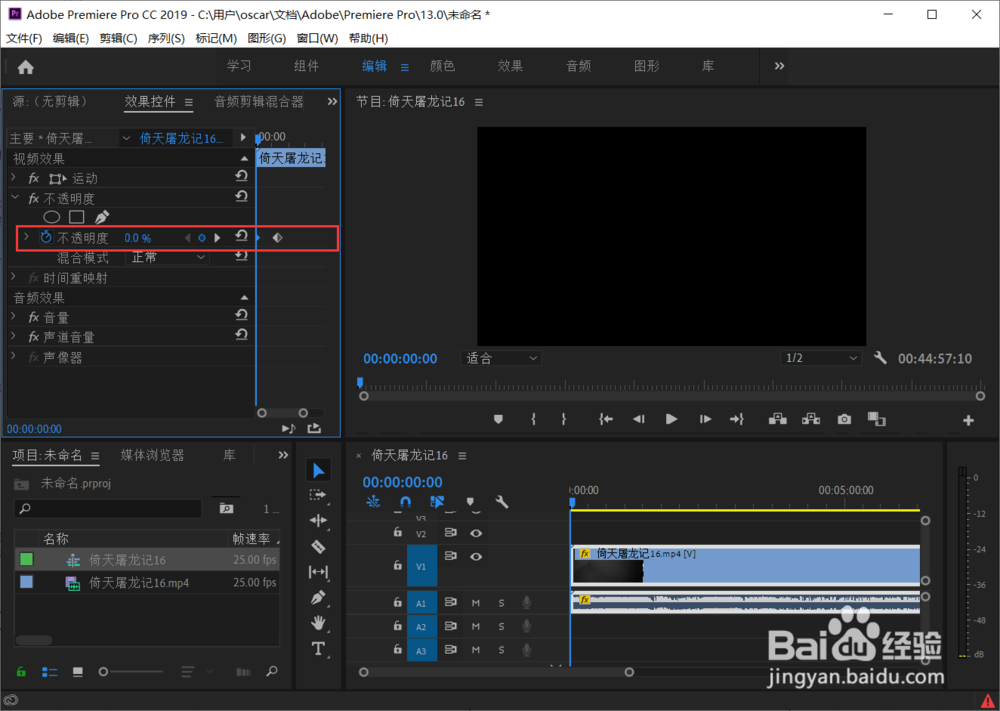Reset the 声道音量 effect
The height and width of the screenshot is (711, 1000).
[241, 335]
